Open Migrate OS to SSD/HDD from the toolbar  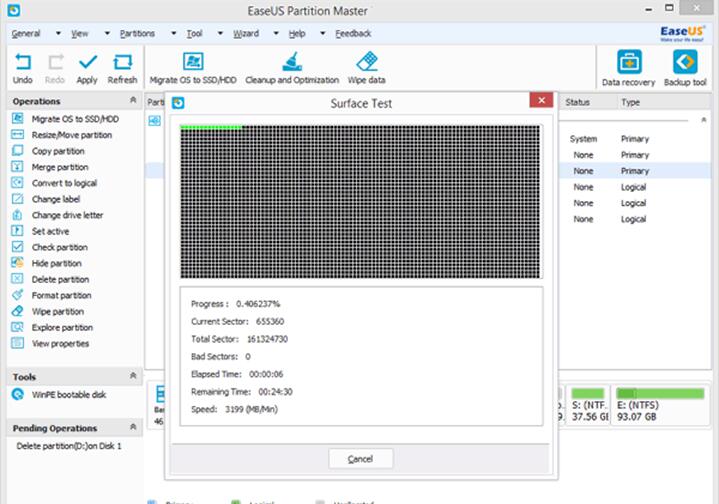(x=193, y=68)
